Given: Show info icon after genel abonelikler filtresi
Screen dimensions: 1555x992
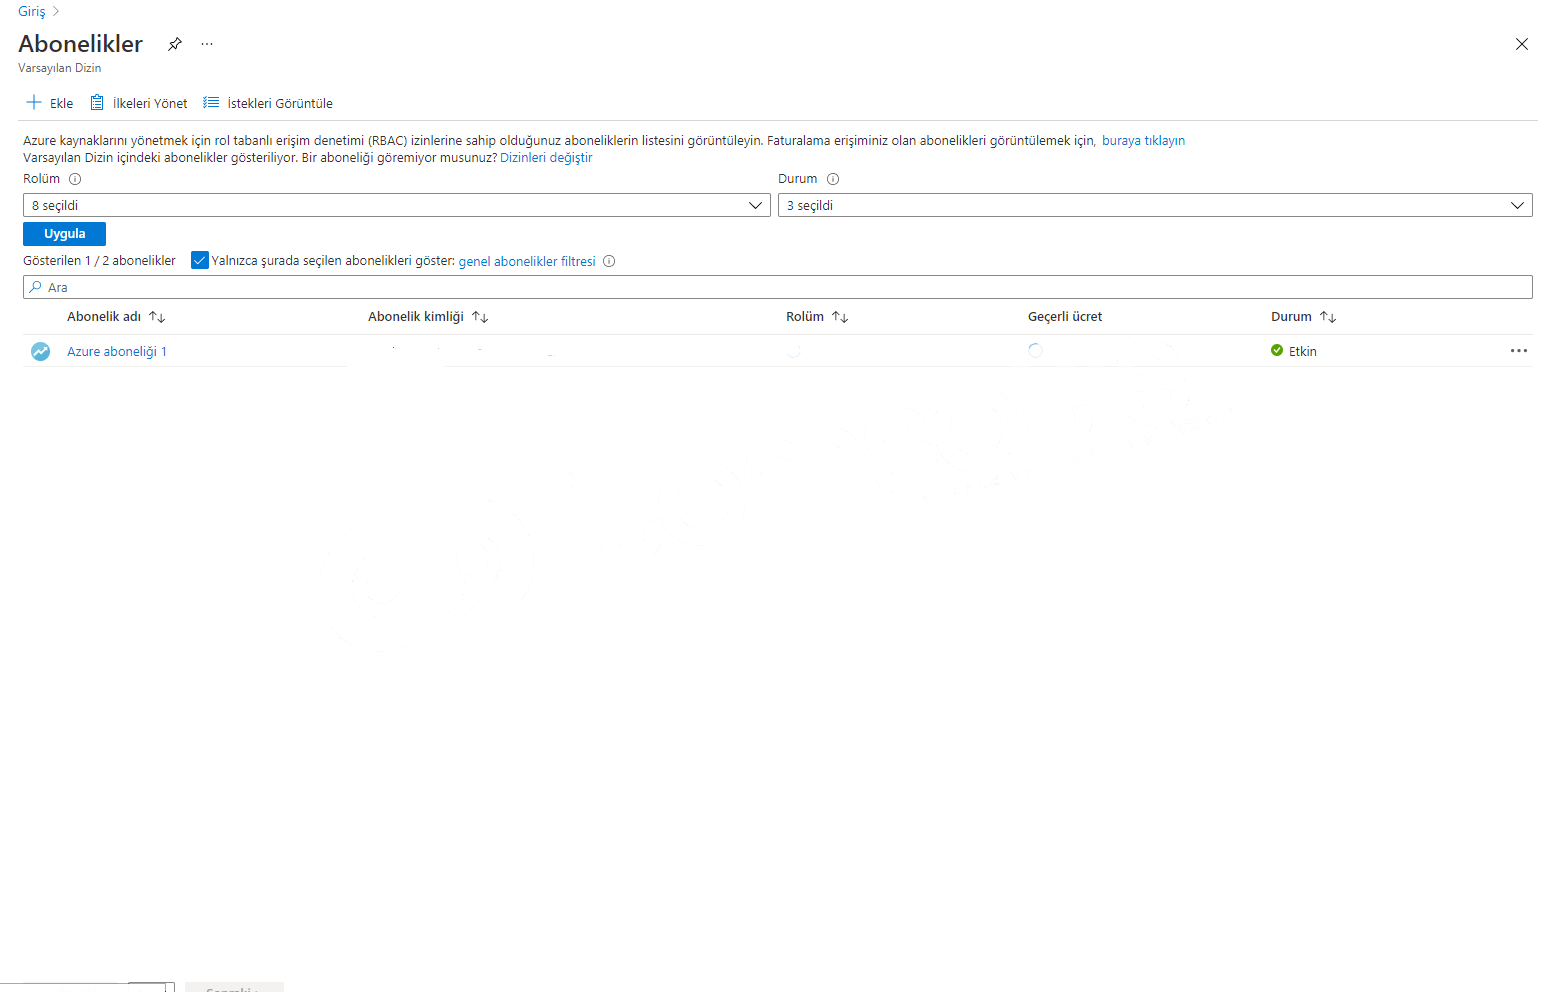Looking at the screenshot, I should click(x=609, y=261).
